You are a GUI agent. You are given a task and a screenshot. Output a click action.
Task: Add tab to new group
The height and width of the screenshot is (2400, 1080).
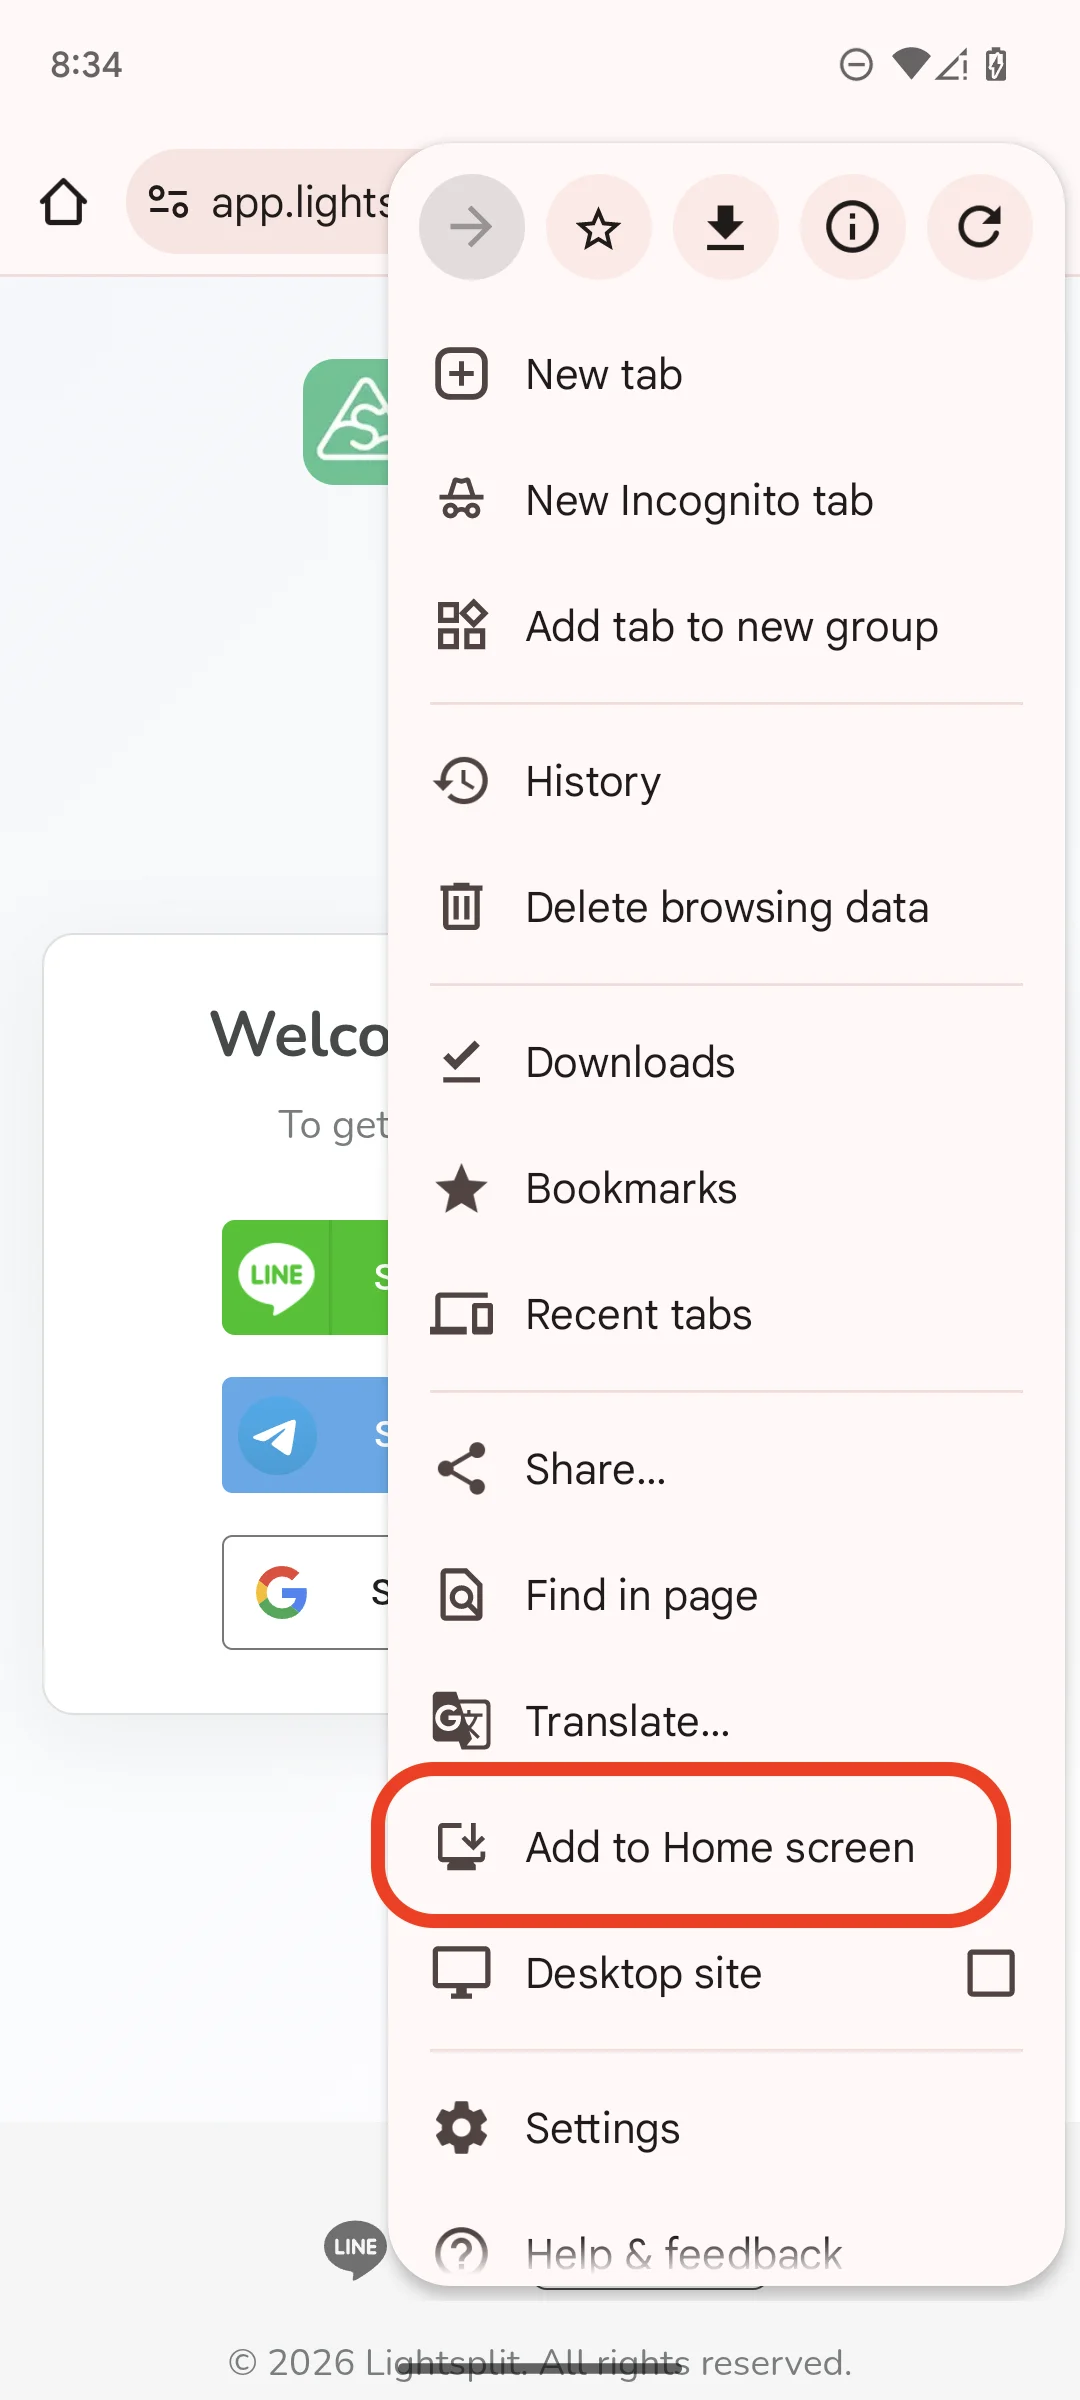point(731,627)
